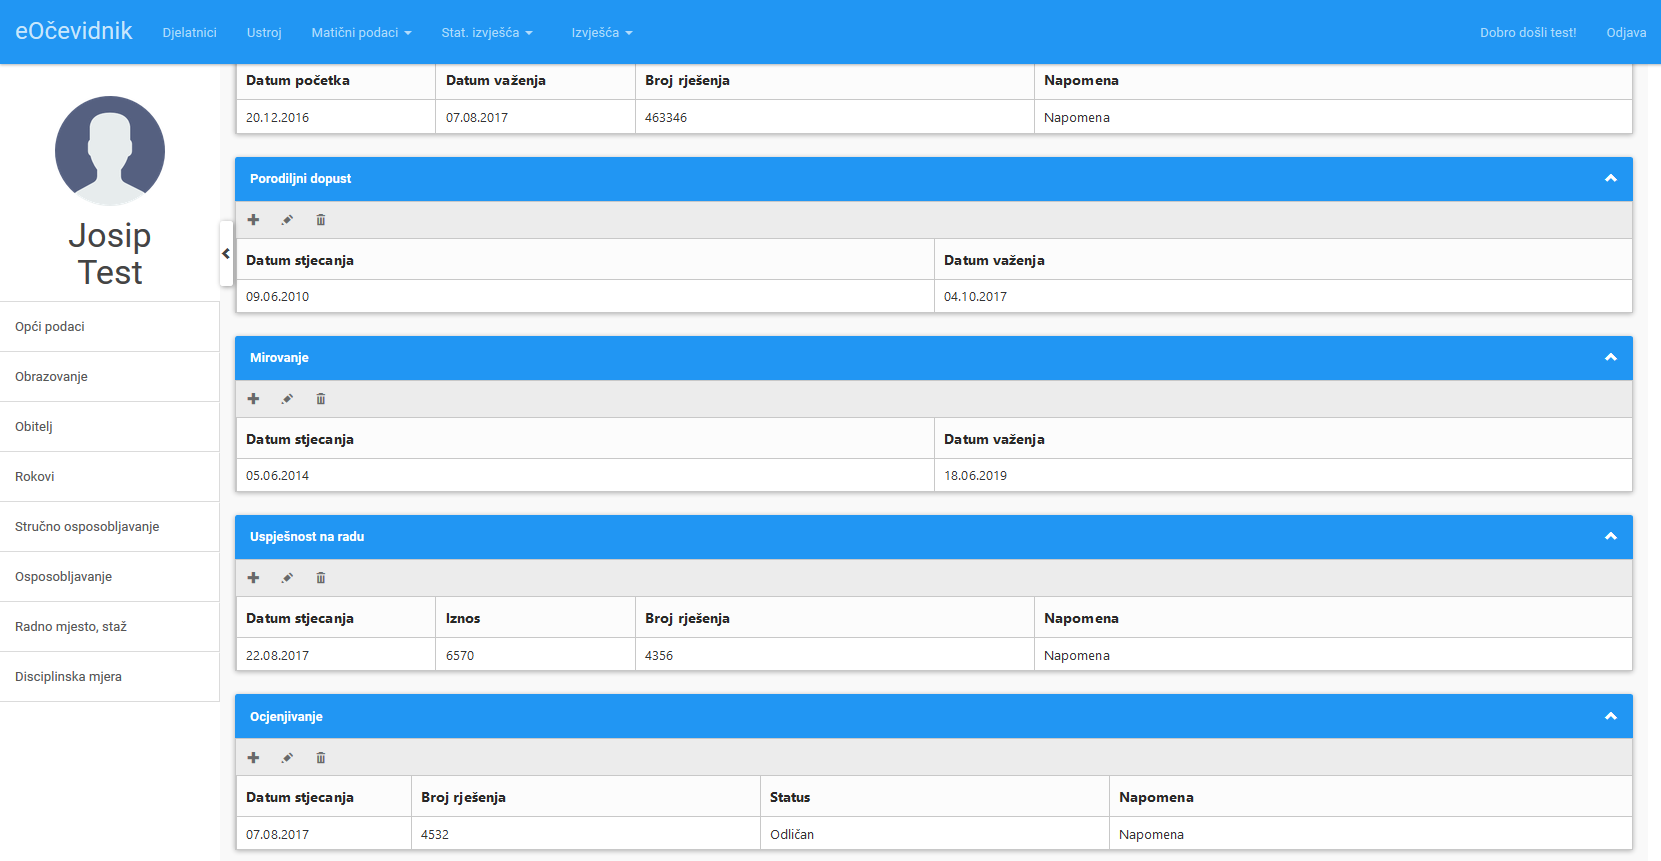Delete Uspješnost na radu entry
The height and width of the screenshot is (861, 1661).
pos(321,578)
